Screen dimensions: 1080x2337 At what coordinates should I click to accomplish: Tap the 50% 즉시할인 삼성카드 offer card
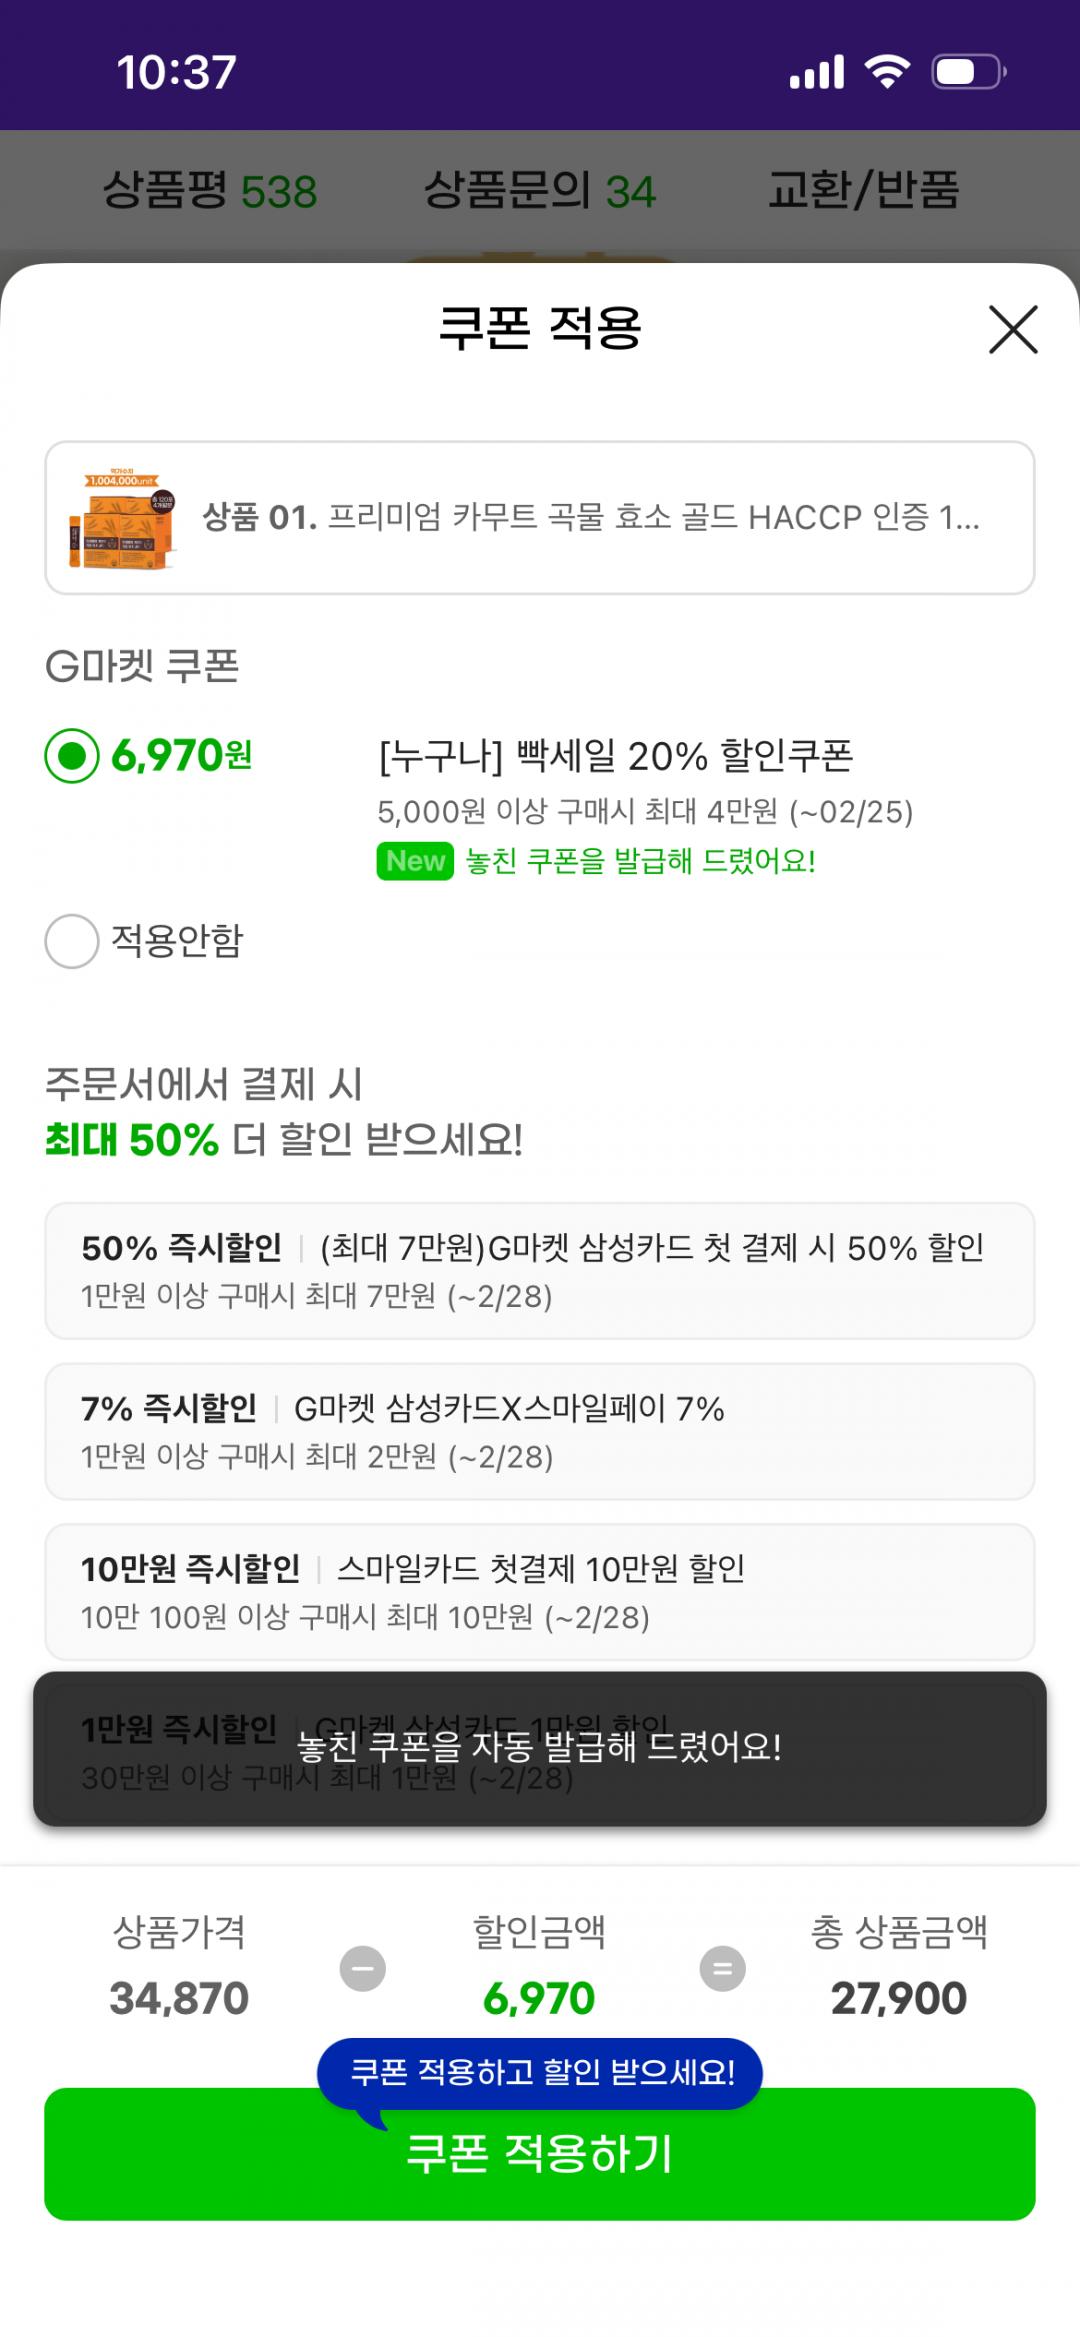point(540,1271)
